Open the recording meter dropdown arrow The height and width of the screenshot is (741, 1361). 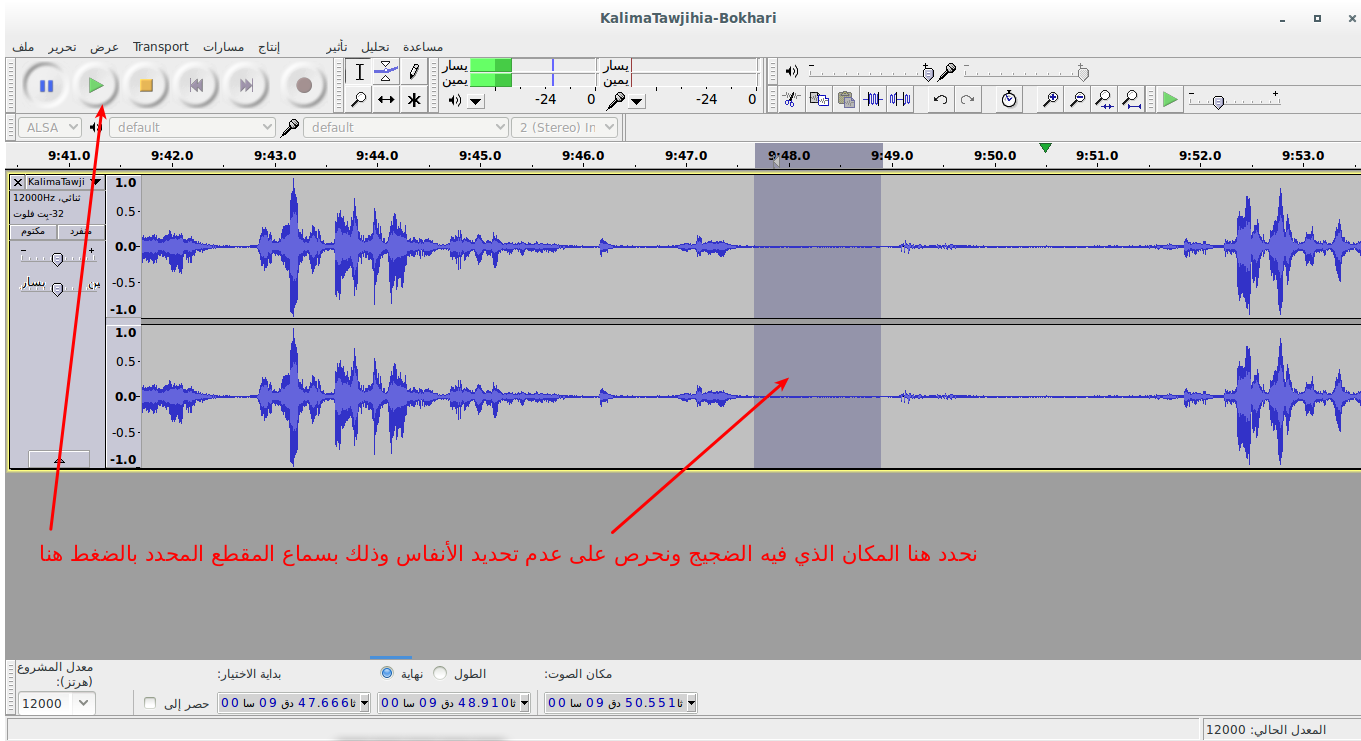pyautogui.click(x=637, y=100)
